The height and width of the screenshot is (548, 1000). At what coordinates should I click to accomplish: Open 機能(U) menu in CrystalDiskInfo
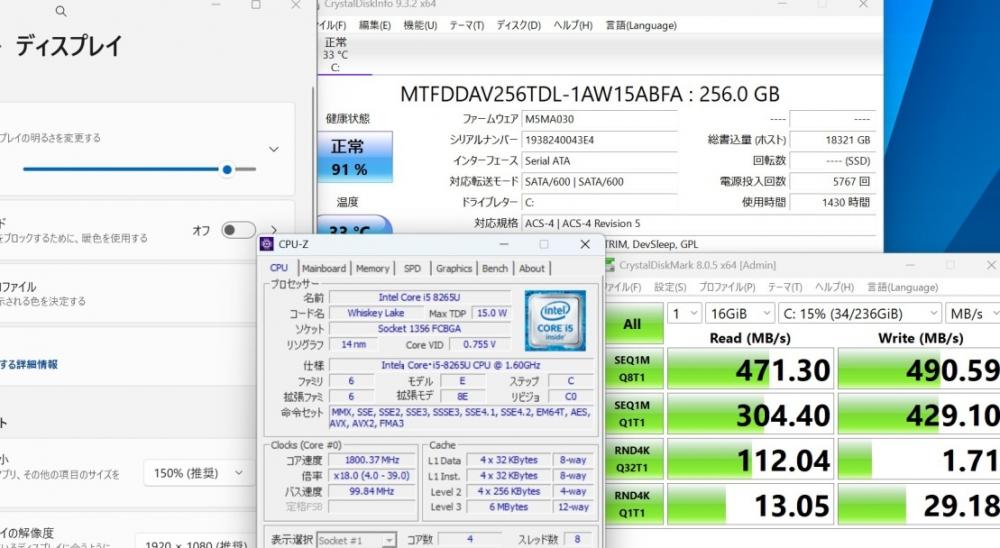(420, 26)
